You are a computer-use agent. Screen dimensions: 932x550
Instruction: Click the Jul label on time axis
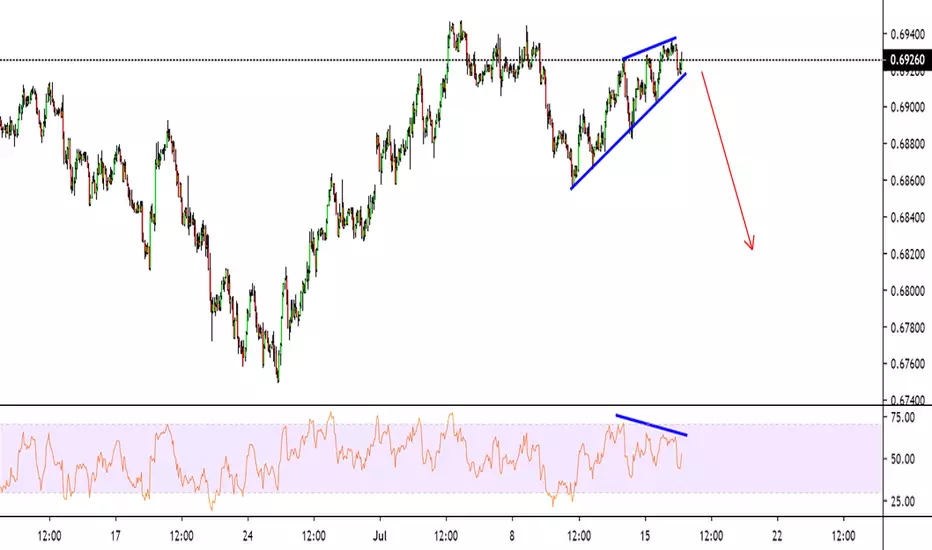[379, 536]
